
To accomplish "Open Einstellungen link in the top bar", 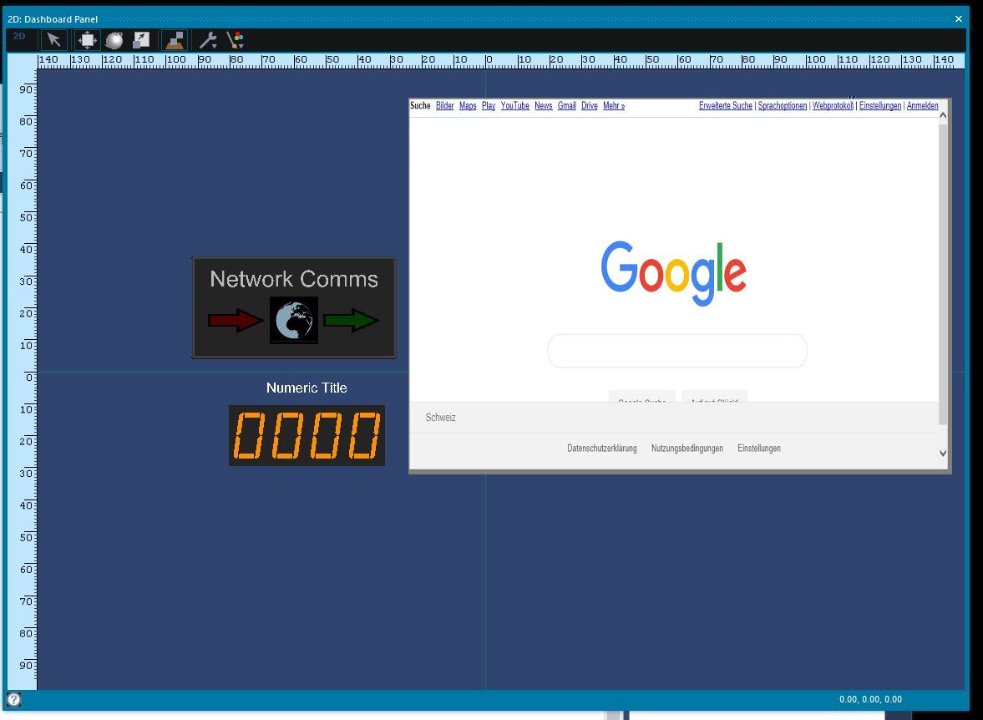I will tap(880, 106).
